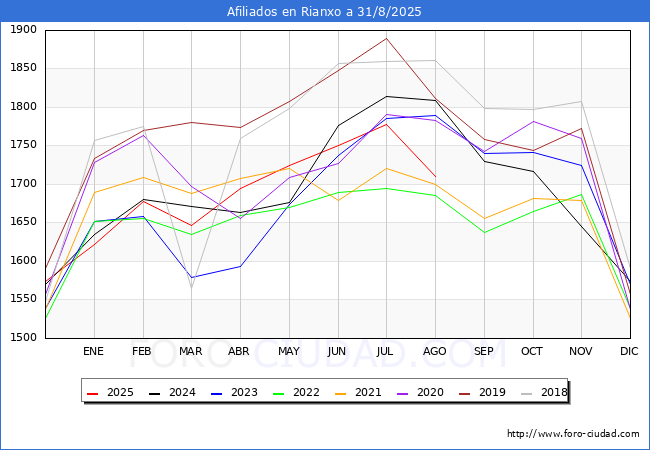Click the blue 2023 legend swatch
The height and width of the screenshot is (450, 650).
[217, 393]
